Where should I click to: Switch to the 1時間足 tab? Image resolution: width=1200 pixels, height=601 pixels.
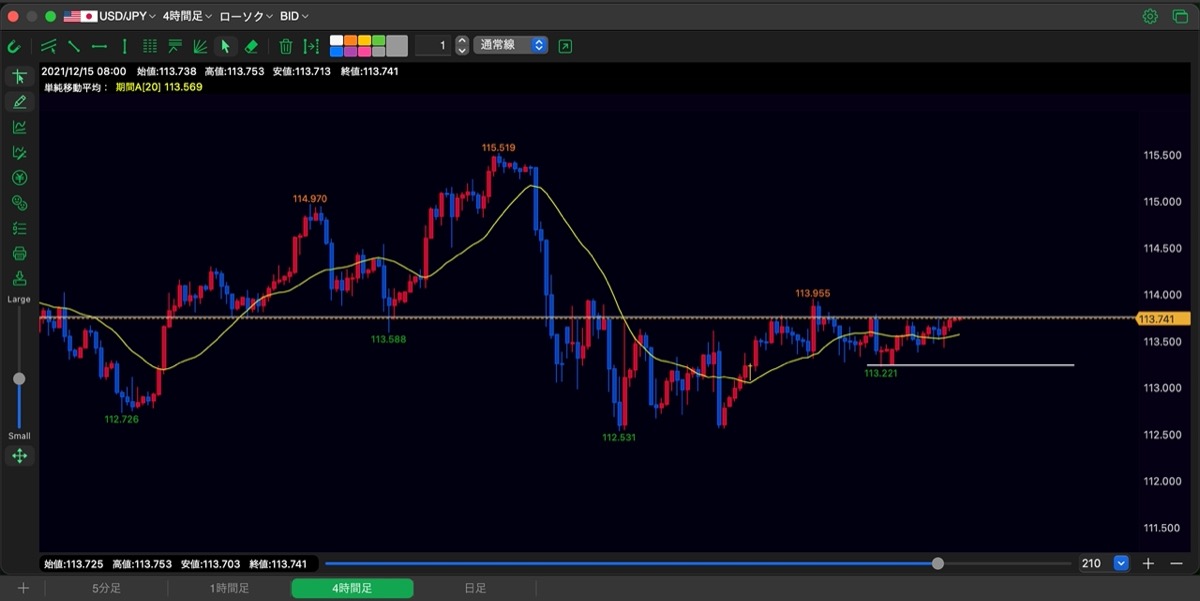pyautogui.click(x=229, y=588)
